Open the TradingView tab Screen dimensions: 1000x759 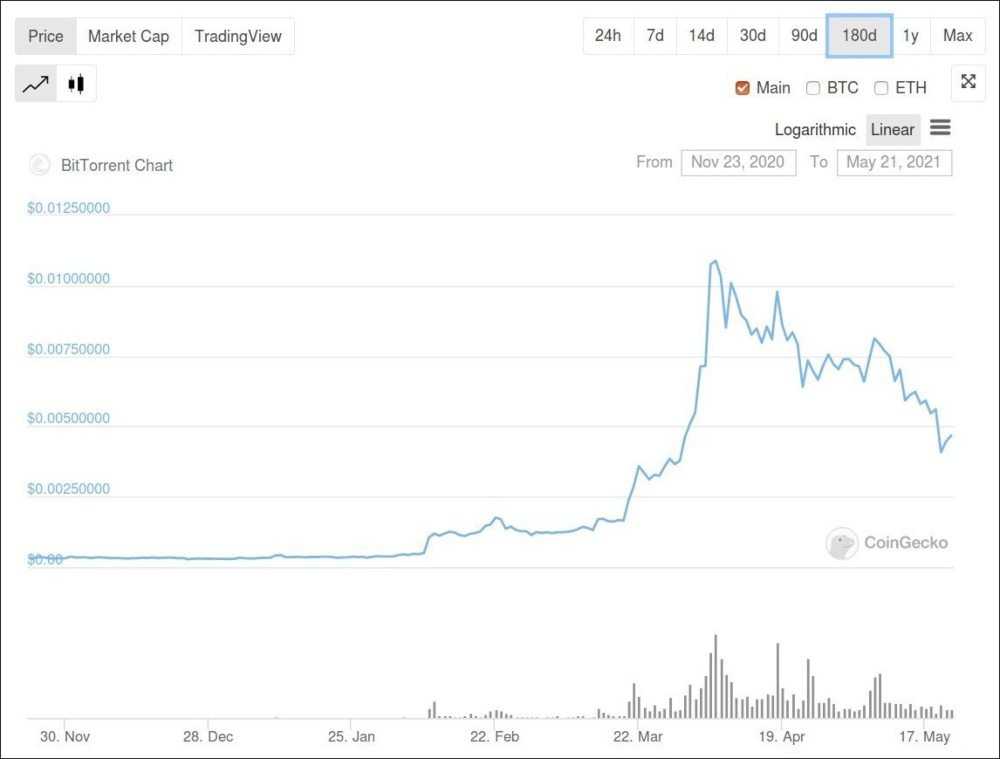pos(238,36)
